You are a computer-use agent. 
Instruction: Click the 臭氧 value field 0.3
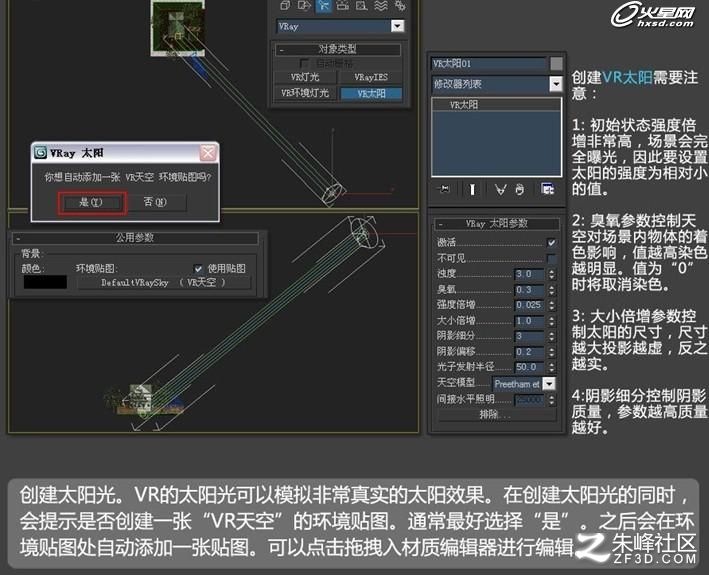[x=530, y=289]
